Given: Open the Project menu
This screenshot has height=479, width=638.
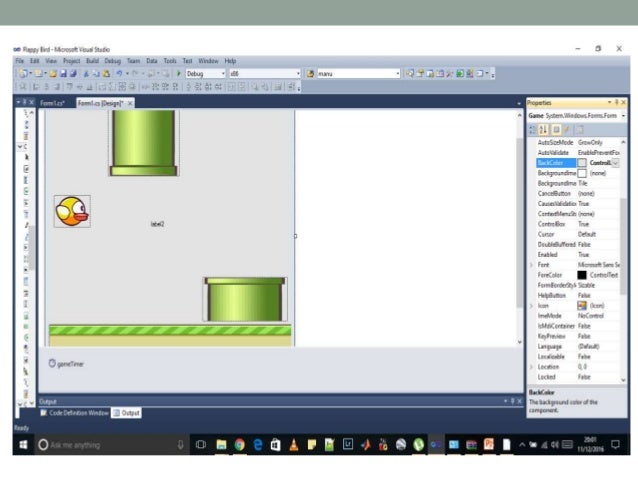Looking at the screenshot, I should point(72,61).
